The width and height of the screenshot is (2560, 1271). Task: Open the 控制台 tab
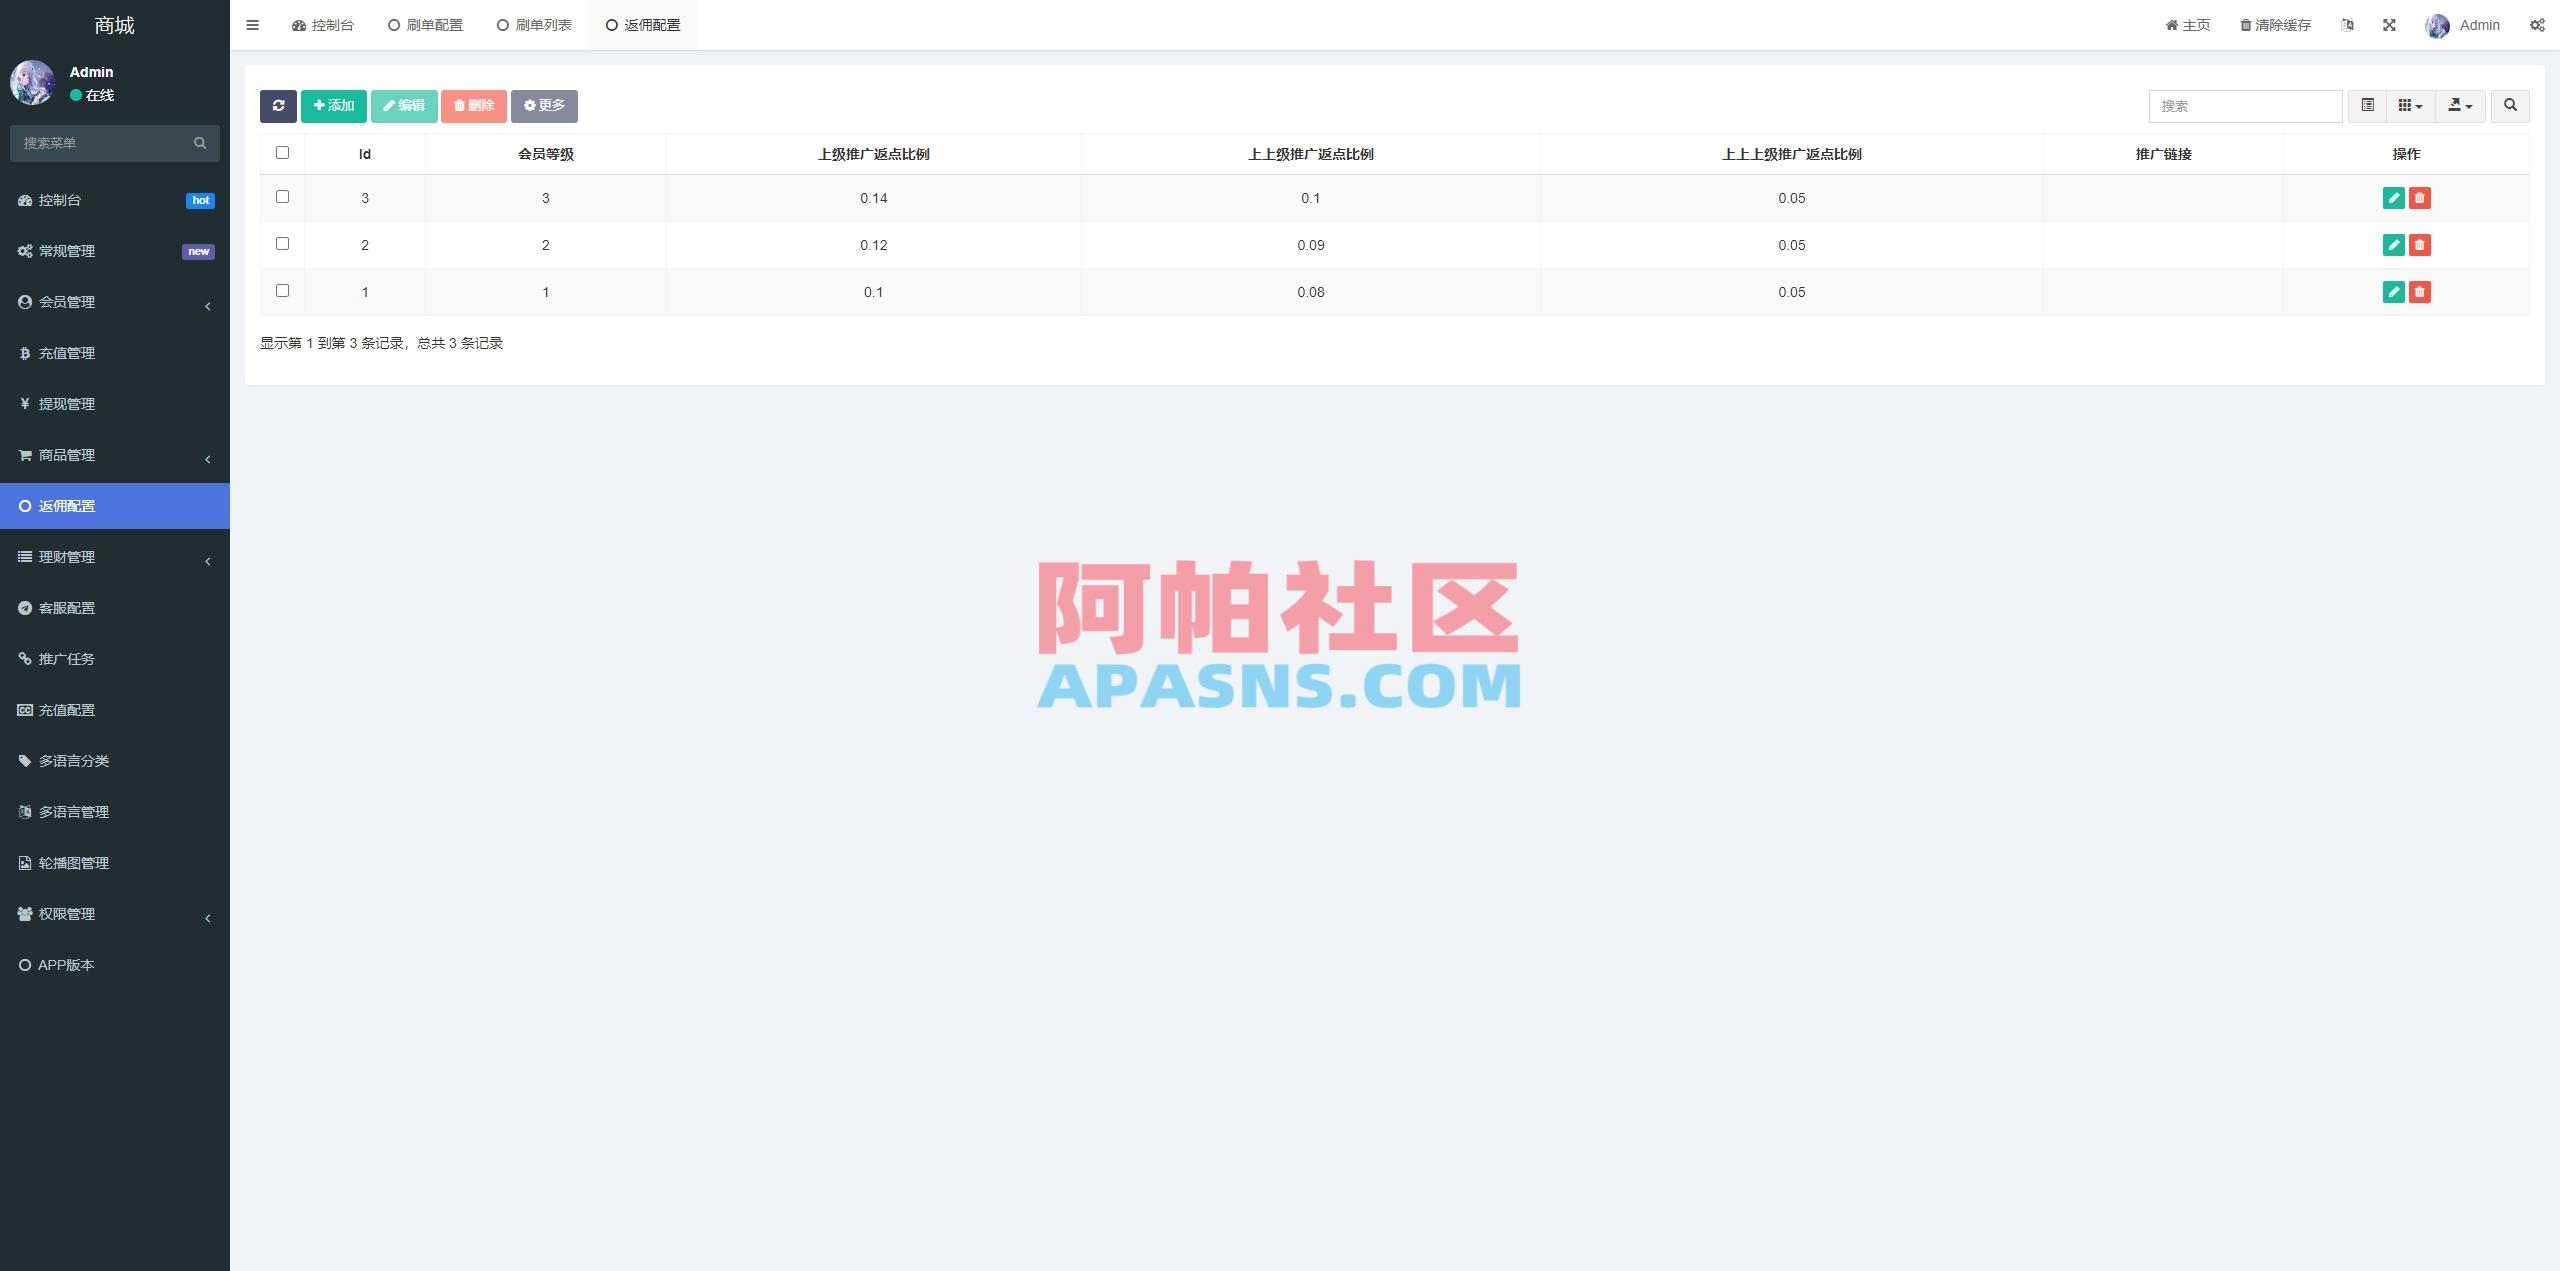[x=323, y=24]
